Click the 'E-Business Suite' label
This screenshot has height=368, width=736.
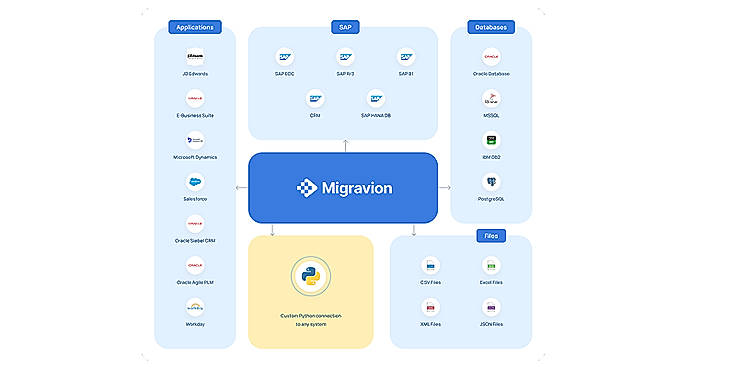tap(195, 115)
